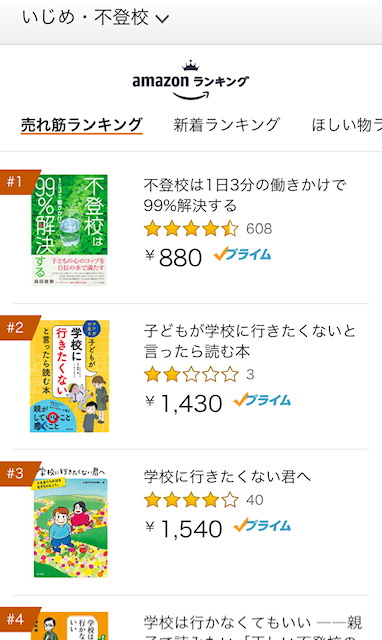Select the 売れ筋ランキング tab
The width and height of the screenshot is (382, 640).
point(82,124)
